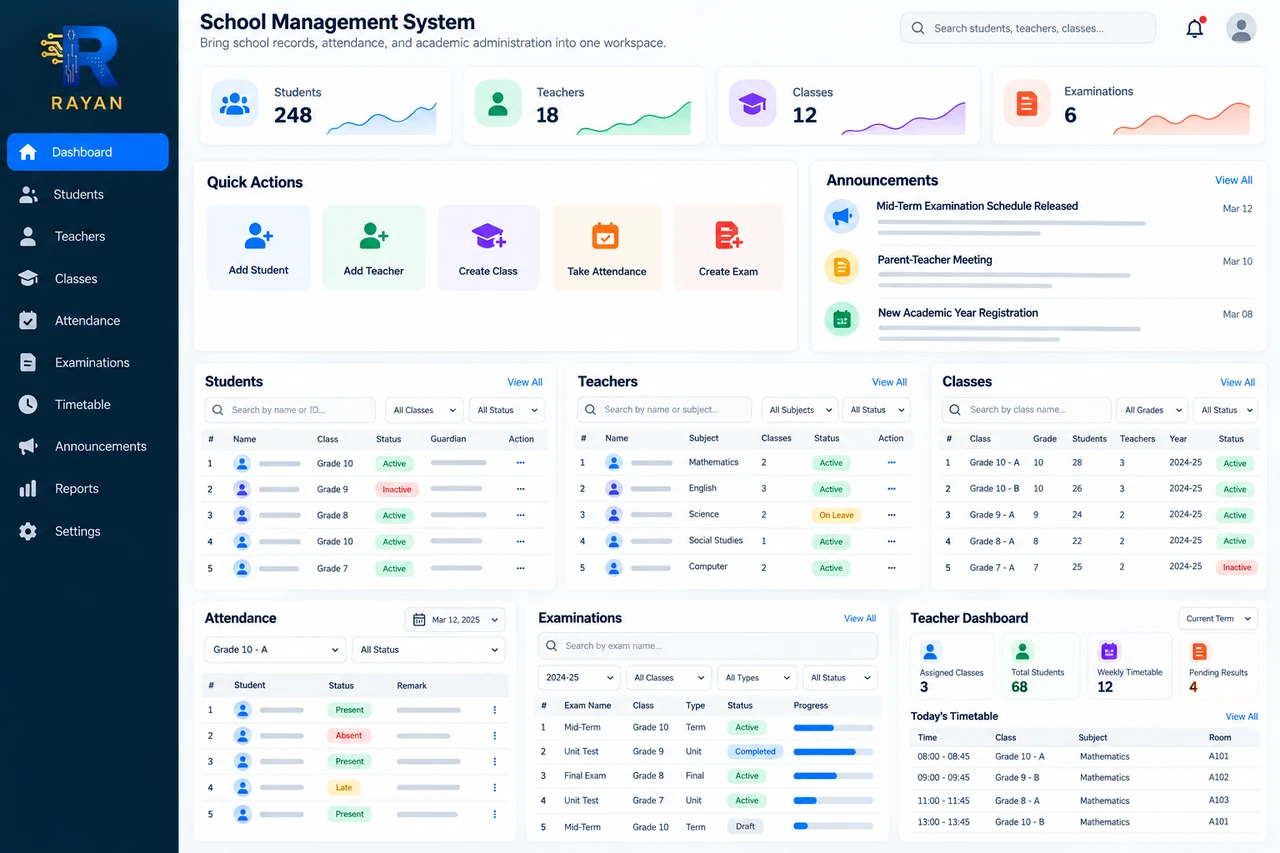This screenshot has height=853, width=1280.
Task: Open notifications bell icon
Action: tap(1195, 28)
